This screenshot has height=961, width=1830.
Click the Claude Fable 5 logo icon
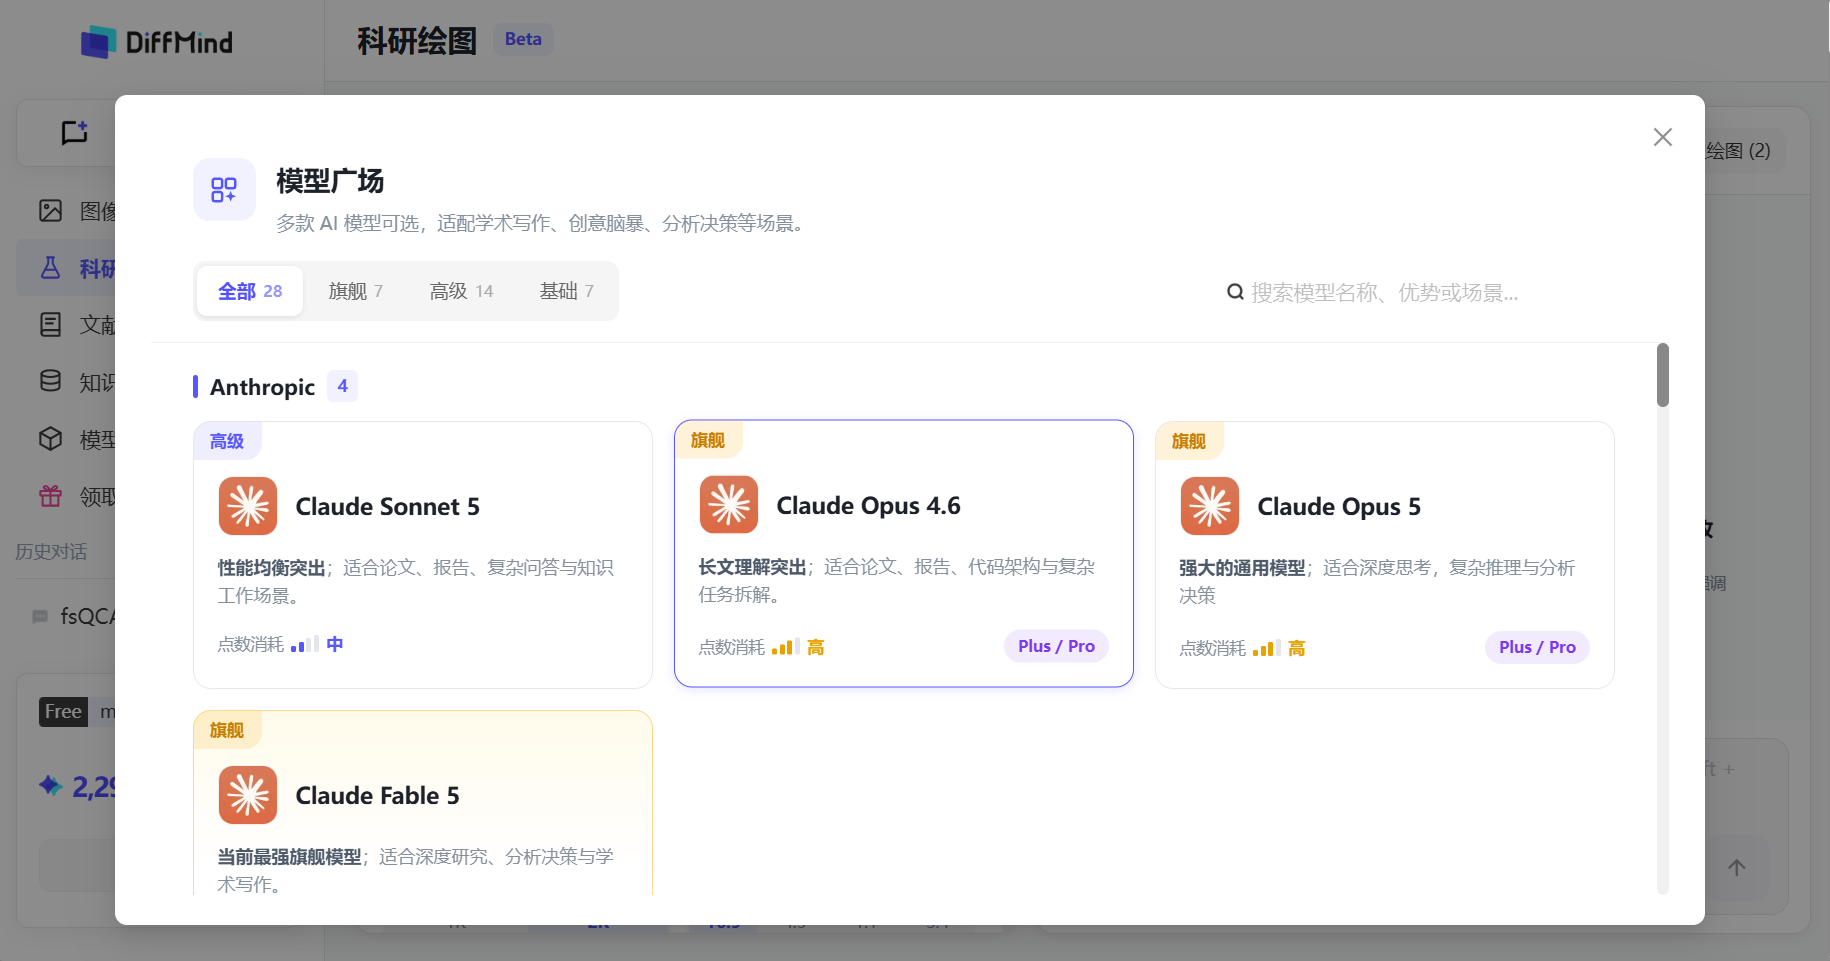point(248,795)
